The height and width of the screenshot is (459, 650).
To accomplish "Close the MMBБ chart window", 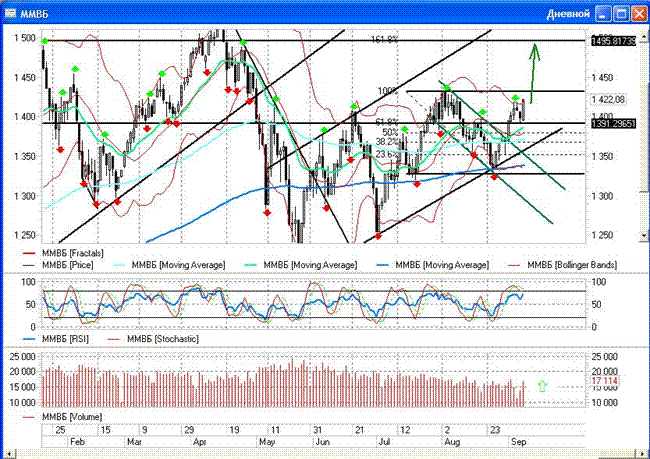I will pos(639,13).
